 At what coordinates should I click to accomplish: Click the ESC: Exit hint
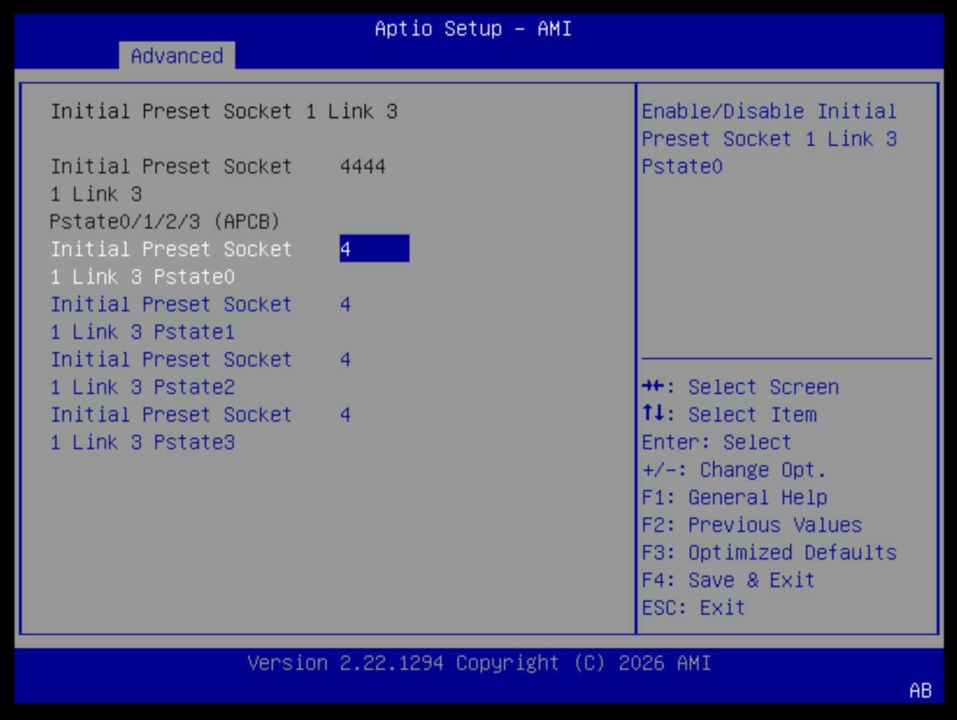click(693, 608)
